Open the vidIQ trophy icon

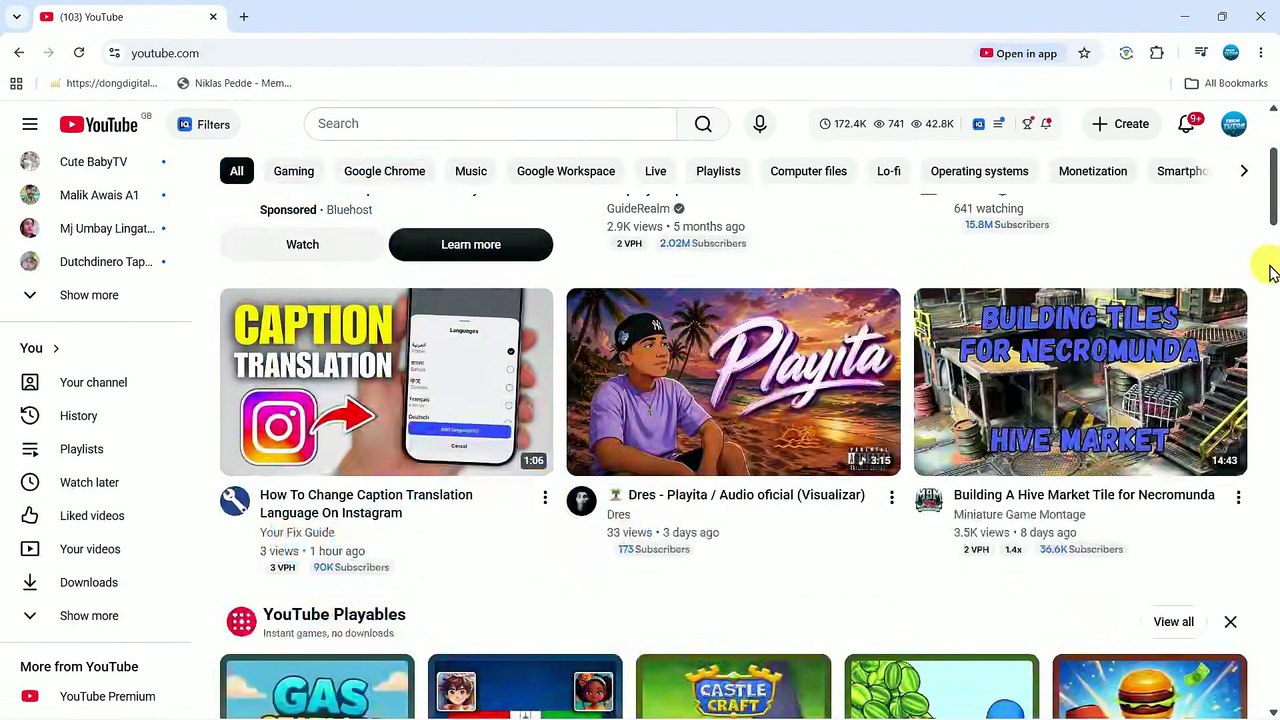1027,124
